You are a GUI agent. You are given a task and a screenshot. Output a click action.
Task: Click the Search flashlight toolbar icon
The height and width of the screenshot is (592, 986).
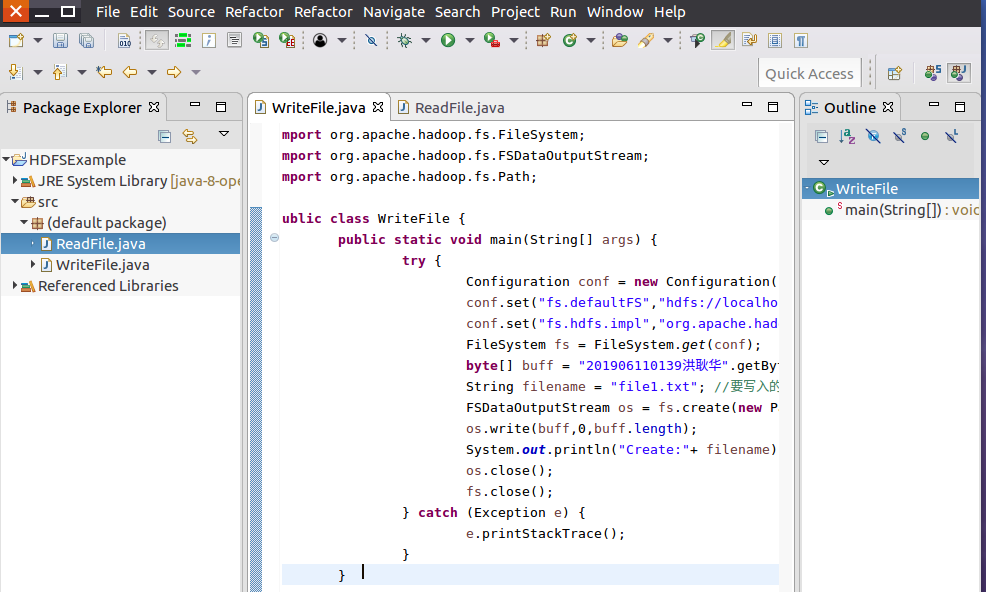click(646, 41)
